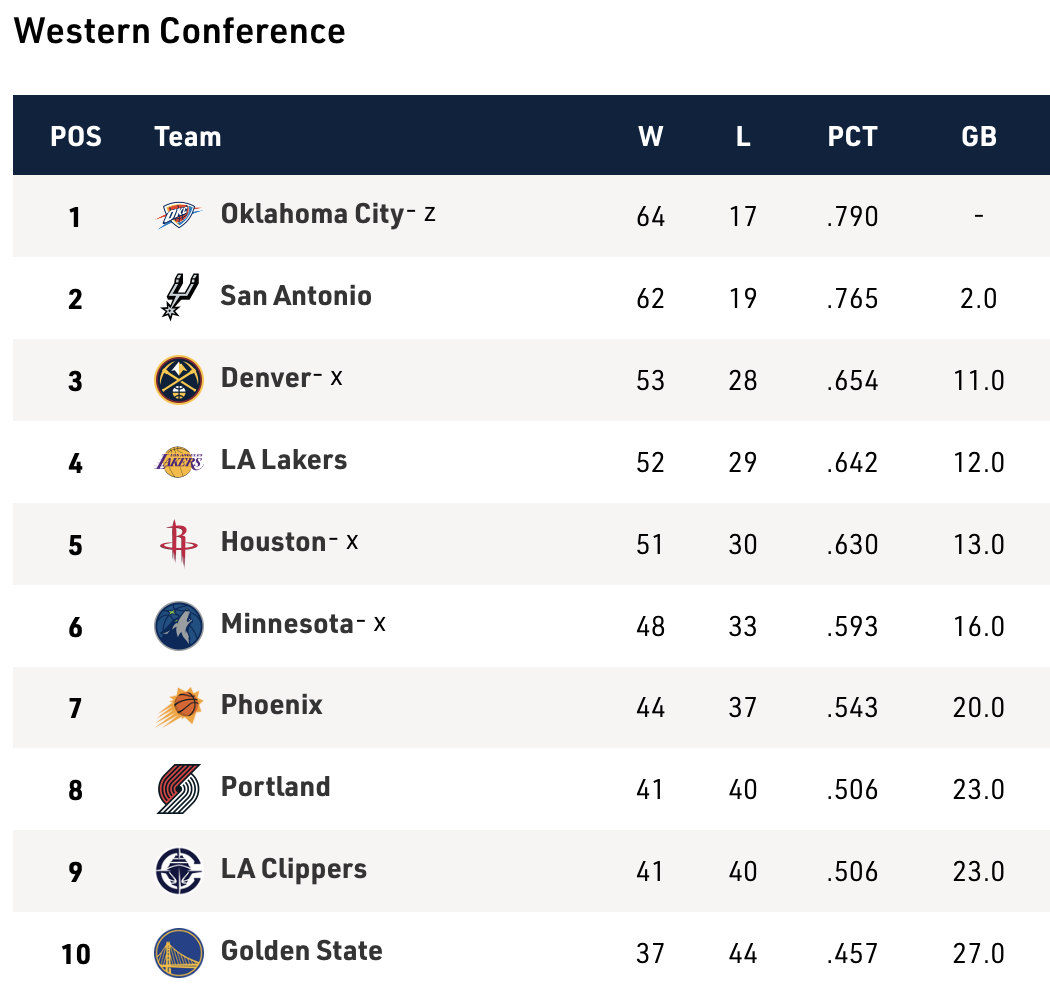This screenshot has width=1050, height=990.
Task: Open the Oklahoma City team link
Action: (311, 214)
